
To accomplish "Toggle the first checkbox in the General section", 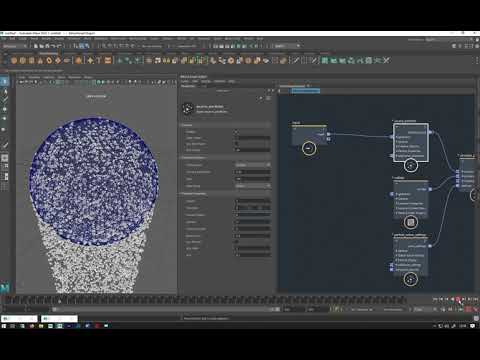I will (x=236, y=132).
